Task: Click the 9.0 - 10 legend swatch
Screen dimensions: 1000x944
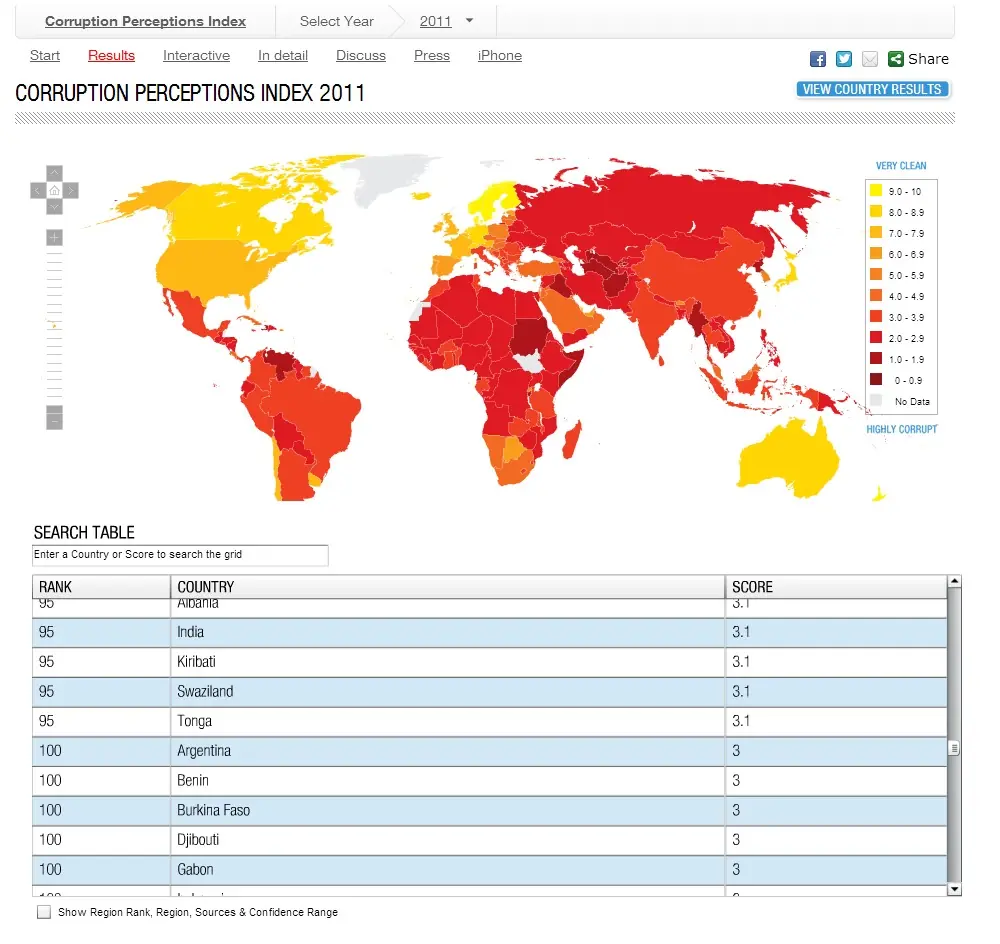Action: [x=876, y=190]
